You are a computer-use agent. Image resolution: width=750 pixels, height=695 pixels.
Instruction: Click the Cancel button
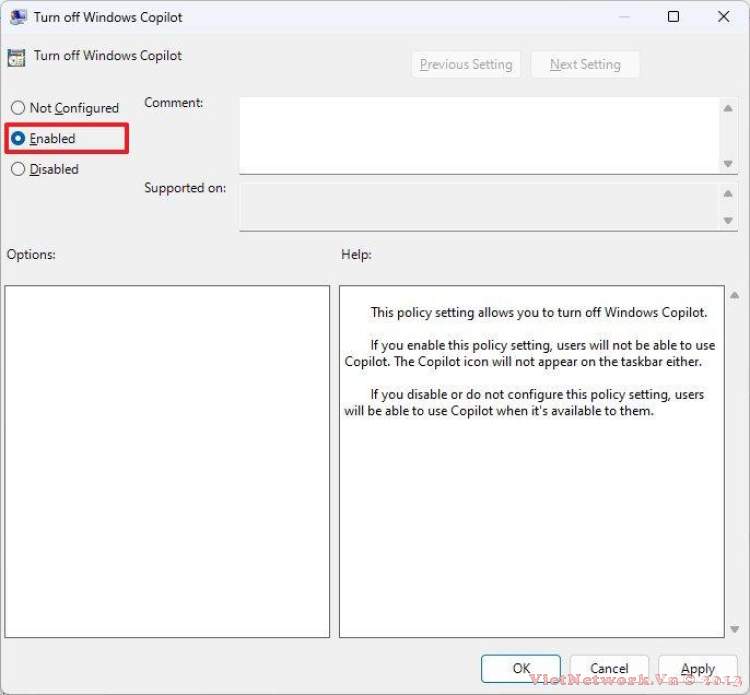point(609,668)
